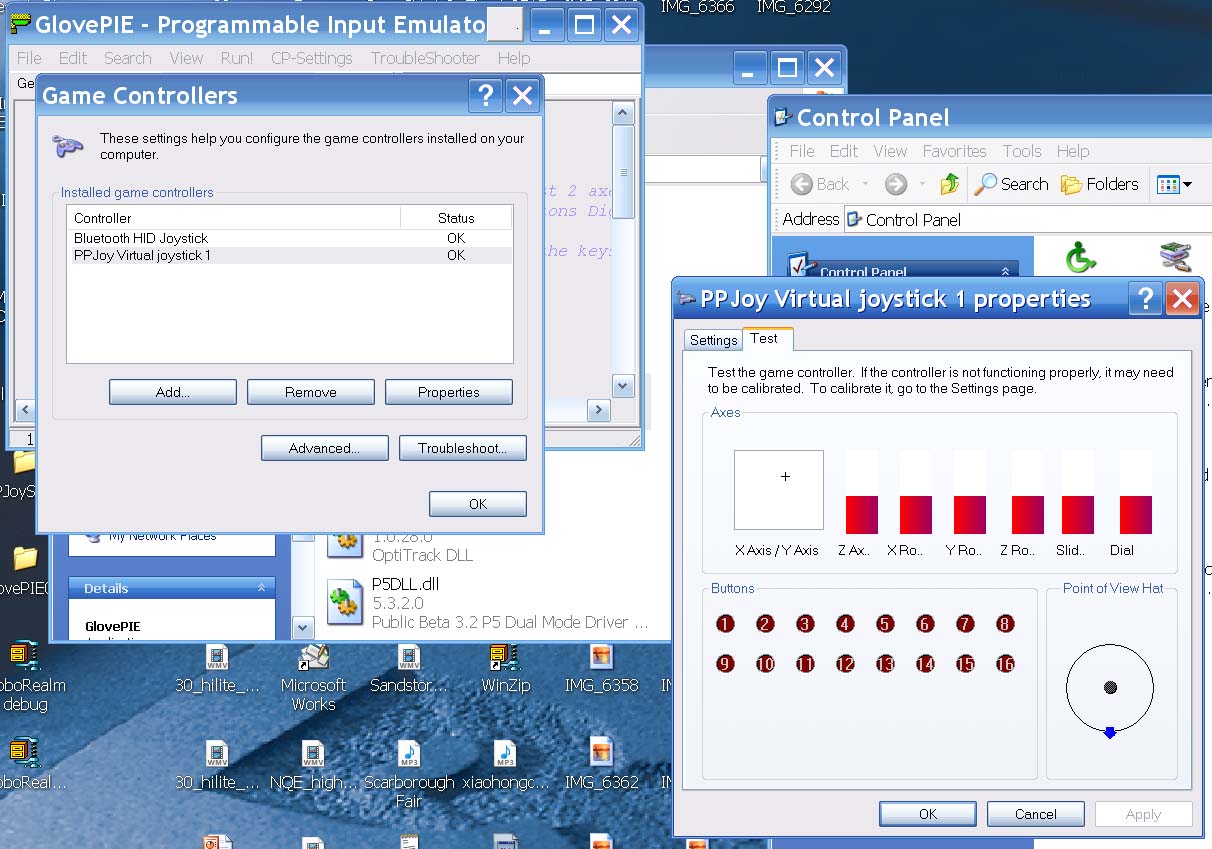This screenshot has height=849, width=1212.
Task: Open Microsoft Works desktop shortcut
Action: (313, 658)
